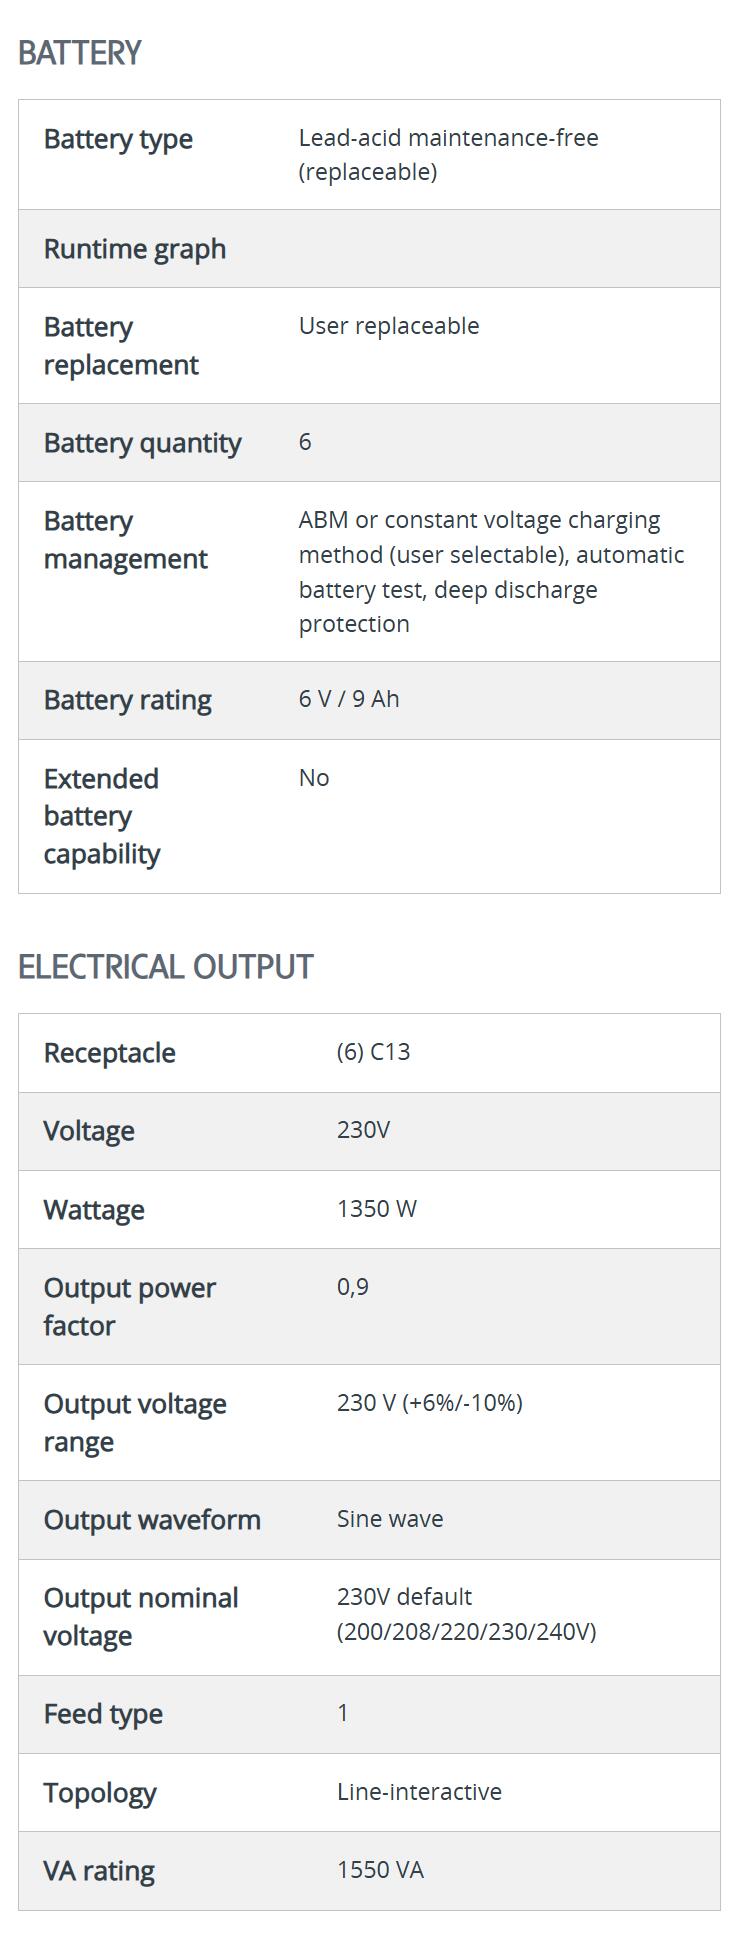Click the Output power factor label
The height and width of the screenshot is (1955, 740).
click(x=129, y=1307)
